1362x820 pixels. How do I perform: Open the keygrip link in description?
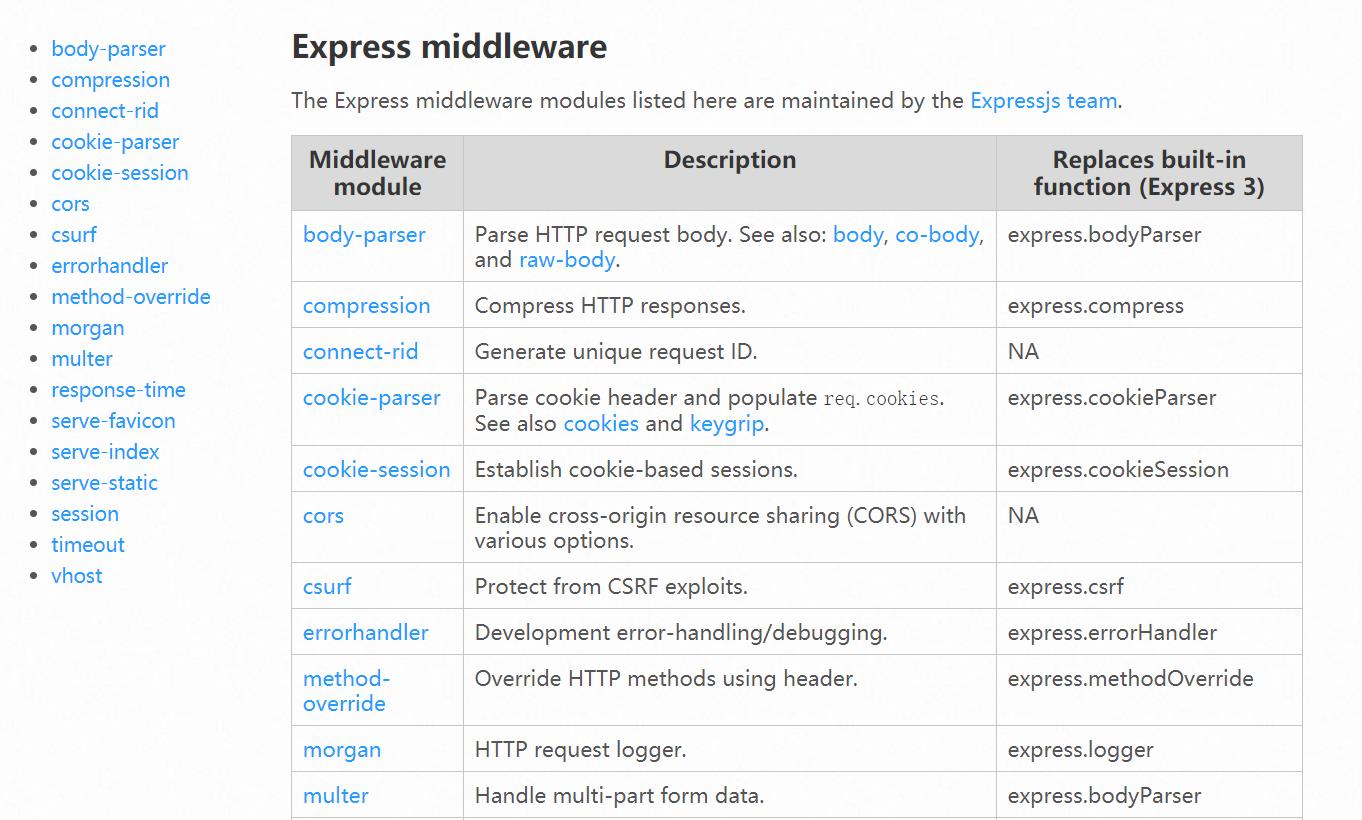click(727, 423)
